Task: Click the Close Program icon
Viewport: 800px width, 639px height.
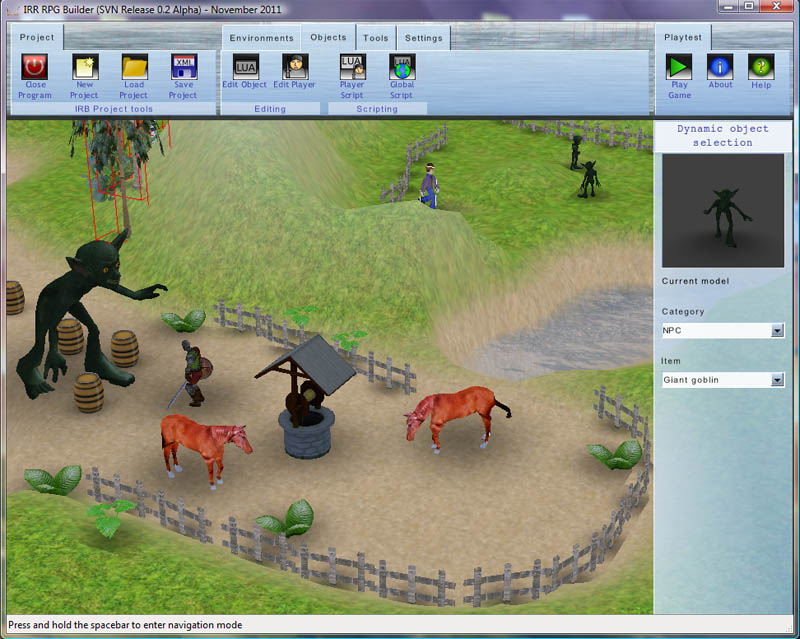Action: [x=35, y=67]
